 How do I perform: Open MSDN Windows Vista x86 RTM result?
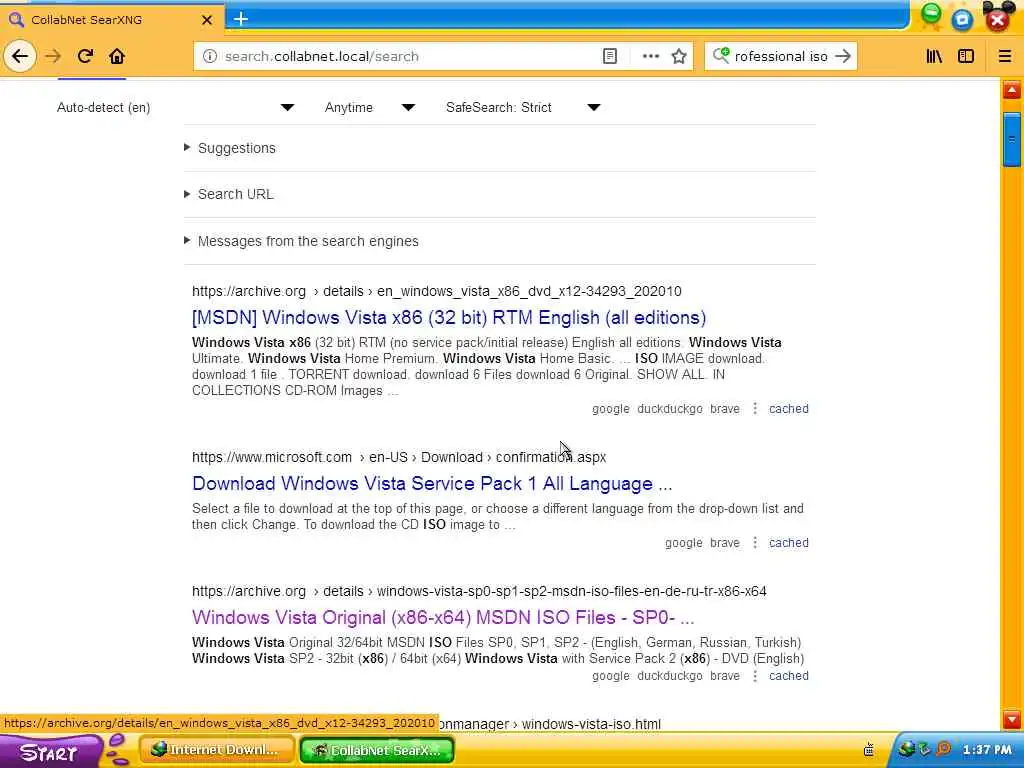449,317
